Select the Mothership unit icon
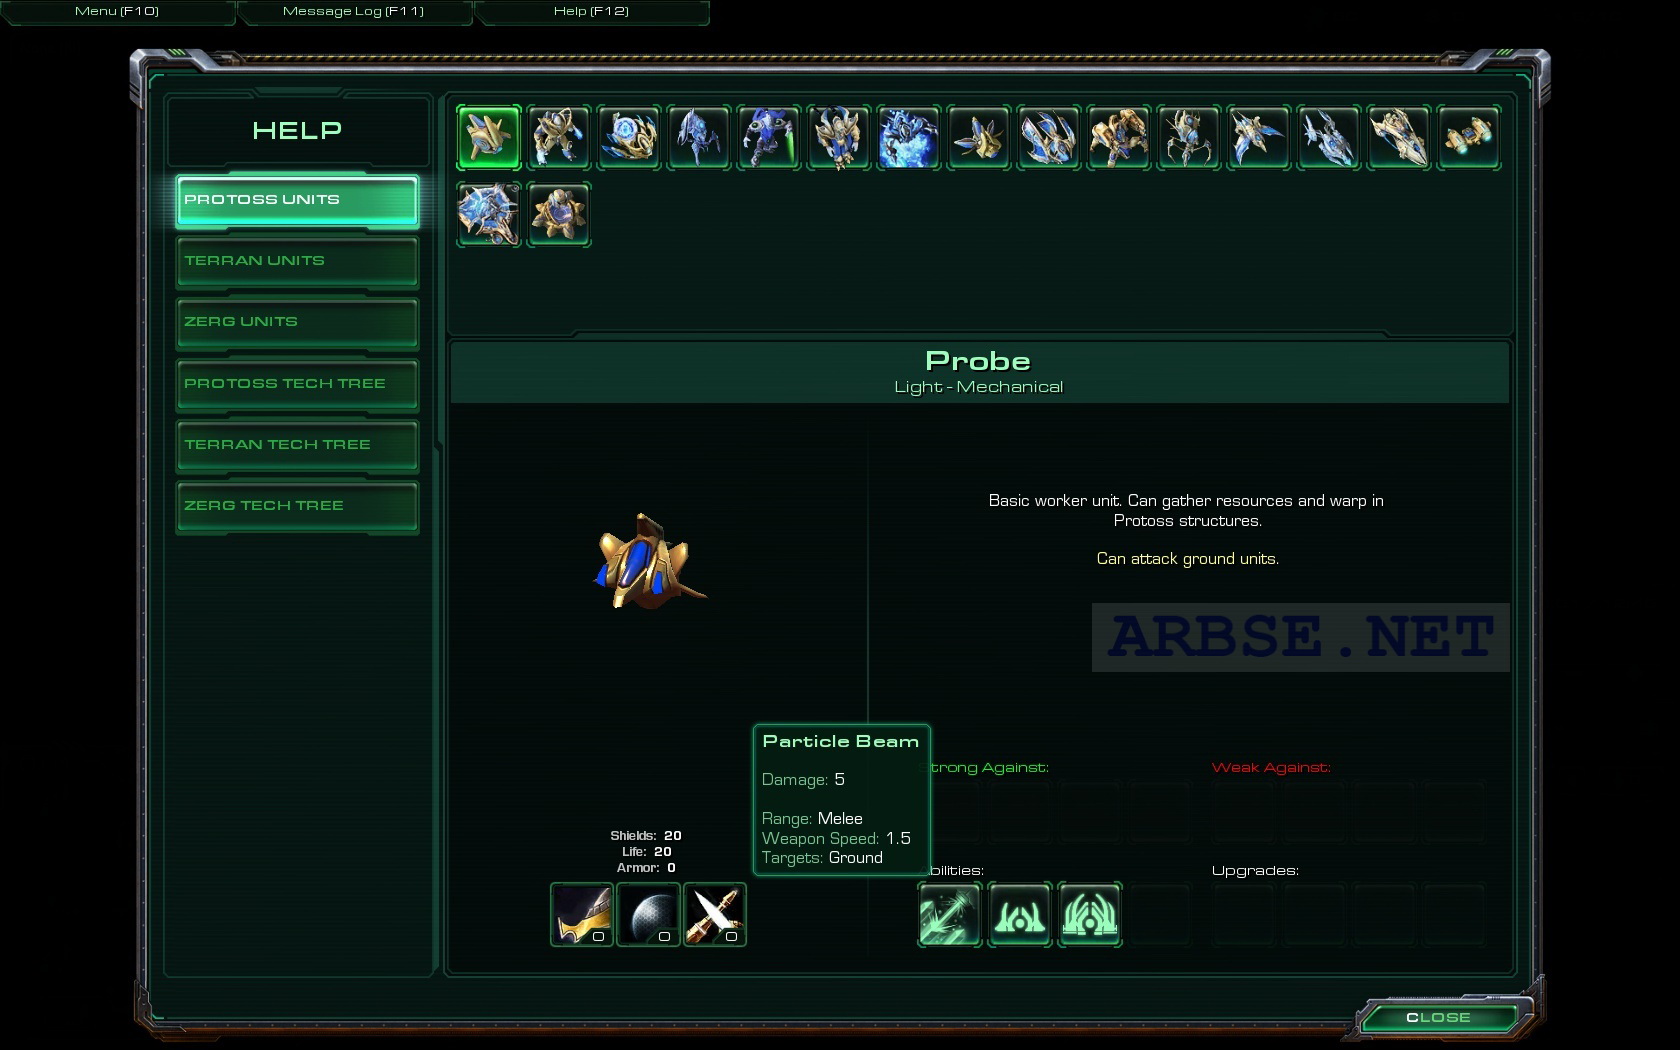The image size is (1680, 1050). pyautogui.click(x=489, y=213)
